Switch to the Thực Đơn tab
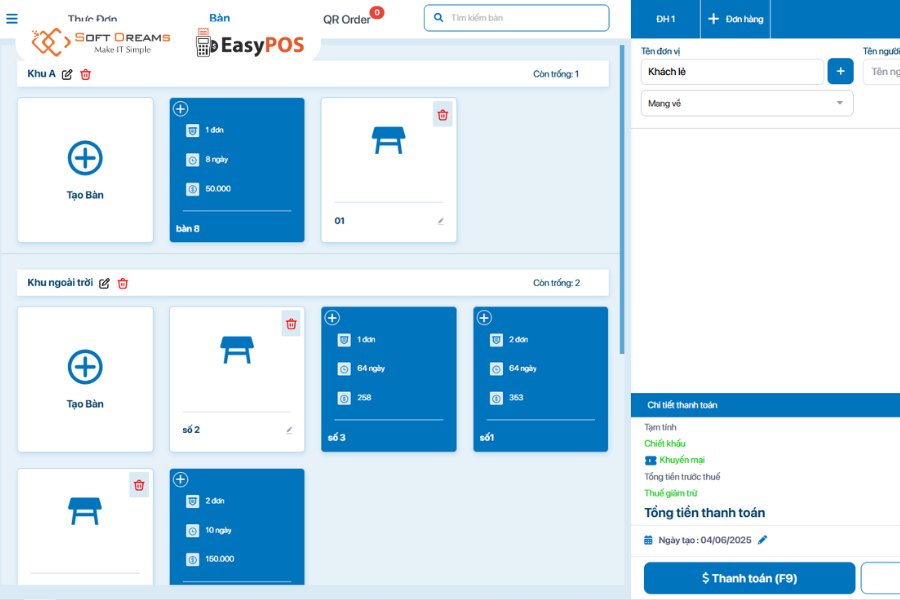The height and width of the screenshot is (600, 900). click(92, 17)
